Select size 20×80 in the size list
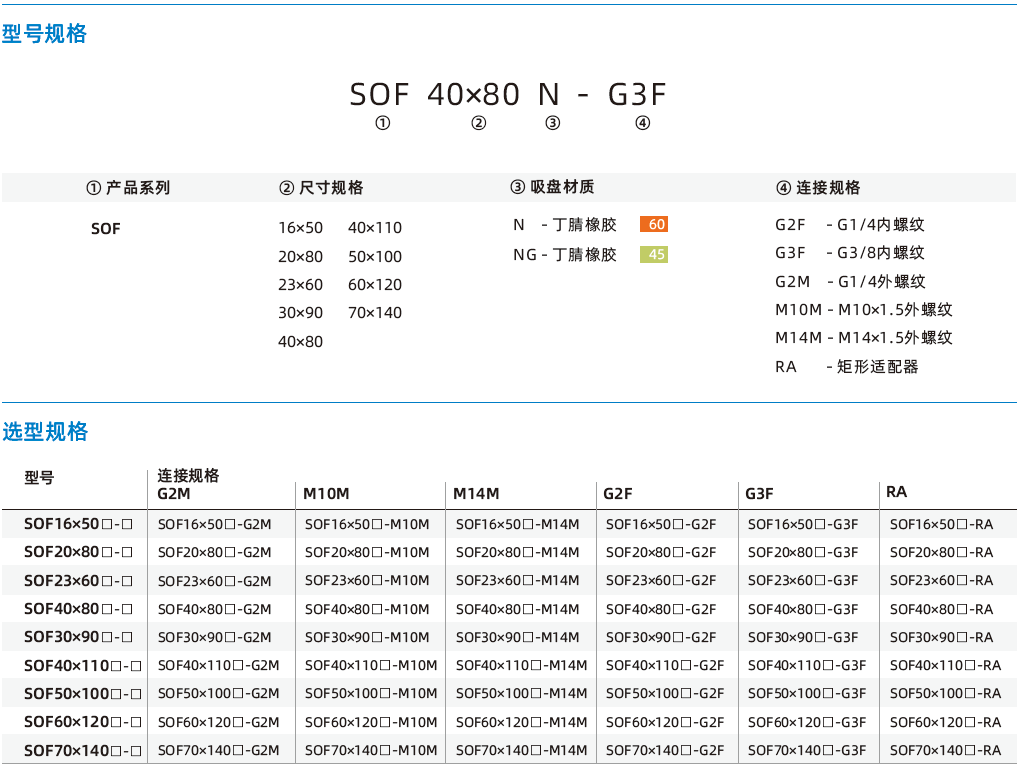The height and width of the screenshot is (770, 1019). (300, 257)
